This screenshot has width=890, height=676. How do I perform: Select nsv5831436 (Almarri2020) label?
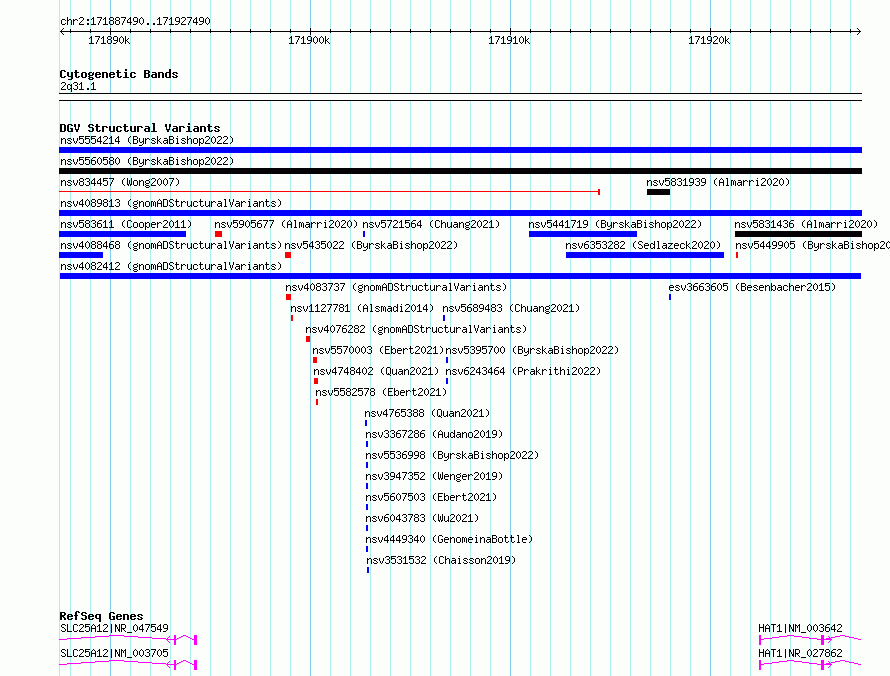click(806, 224)
